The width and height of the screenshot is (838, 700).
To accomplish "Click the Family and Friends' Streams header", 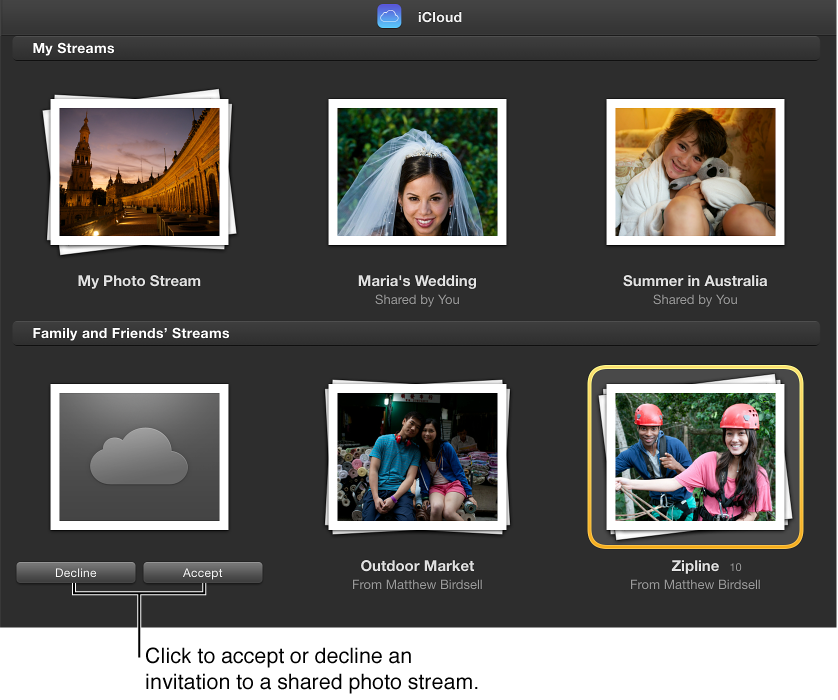I will point(131,333).
